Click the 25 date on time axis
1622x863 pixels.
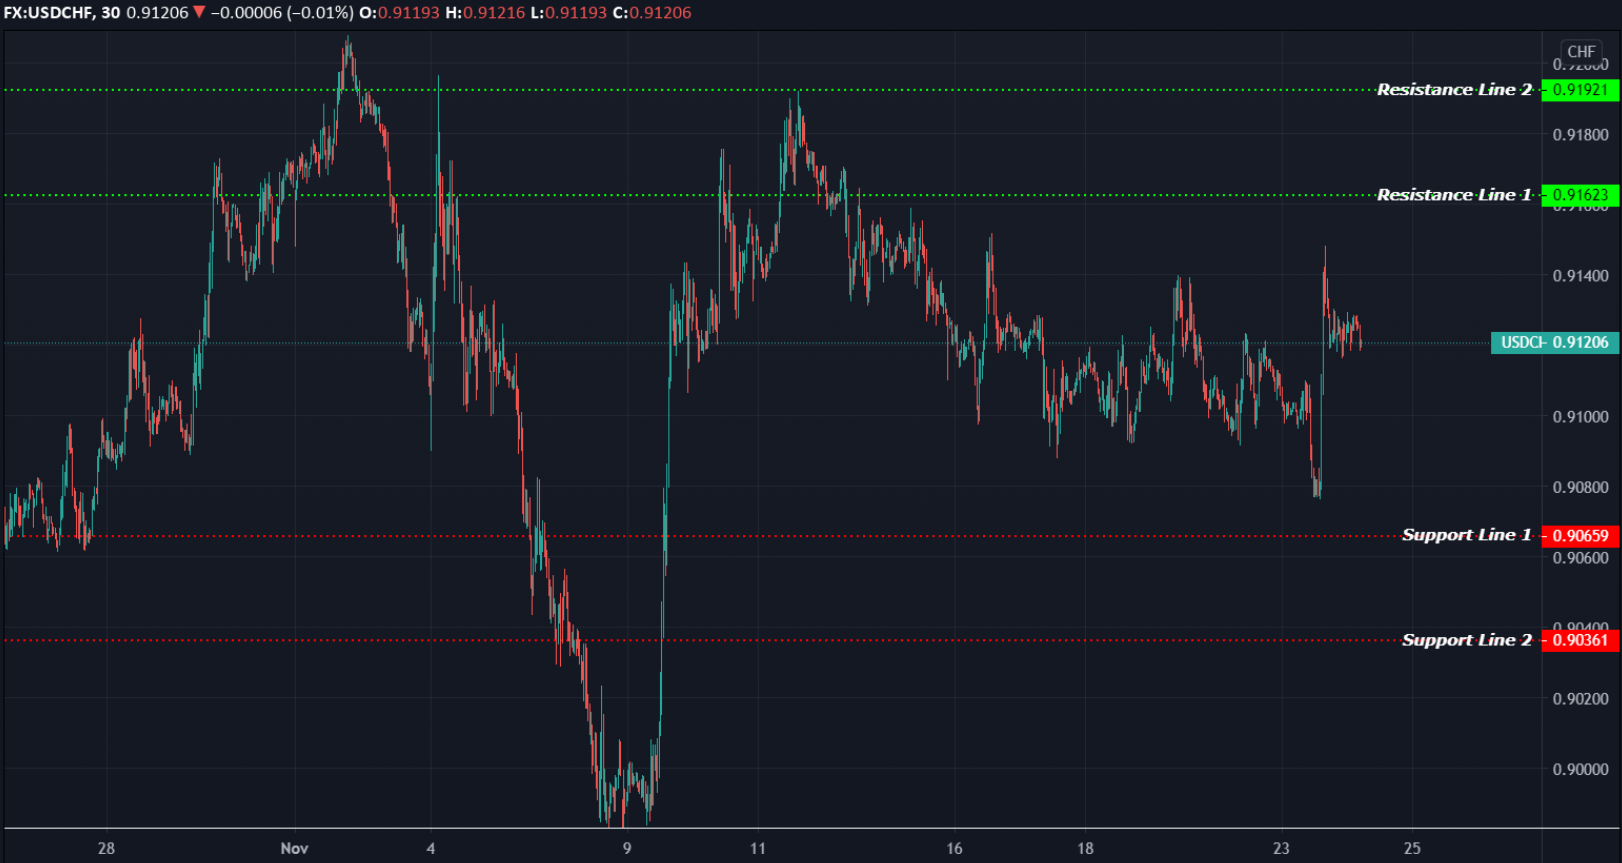(x=1412, y=848)
